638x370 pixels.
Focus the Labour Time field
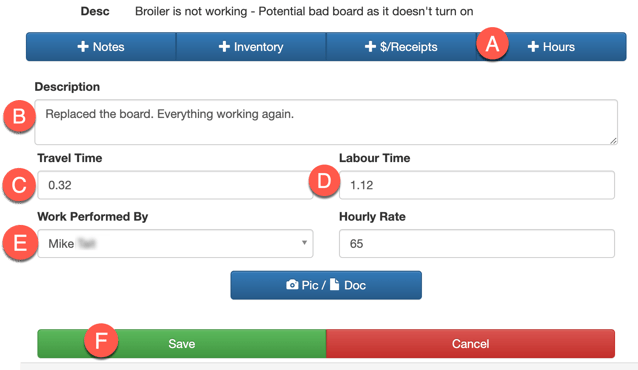click(x=477, y=185)
